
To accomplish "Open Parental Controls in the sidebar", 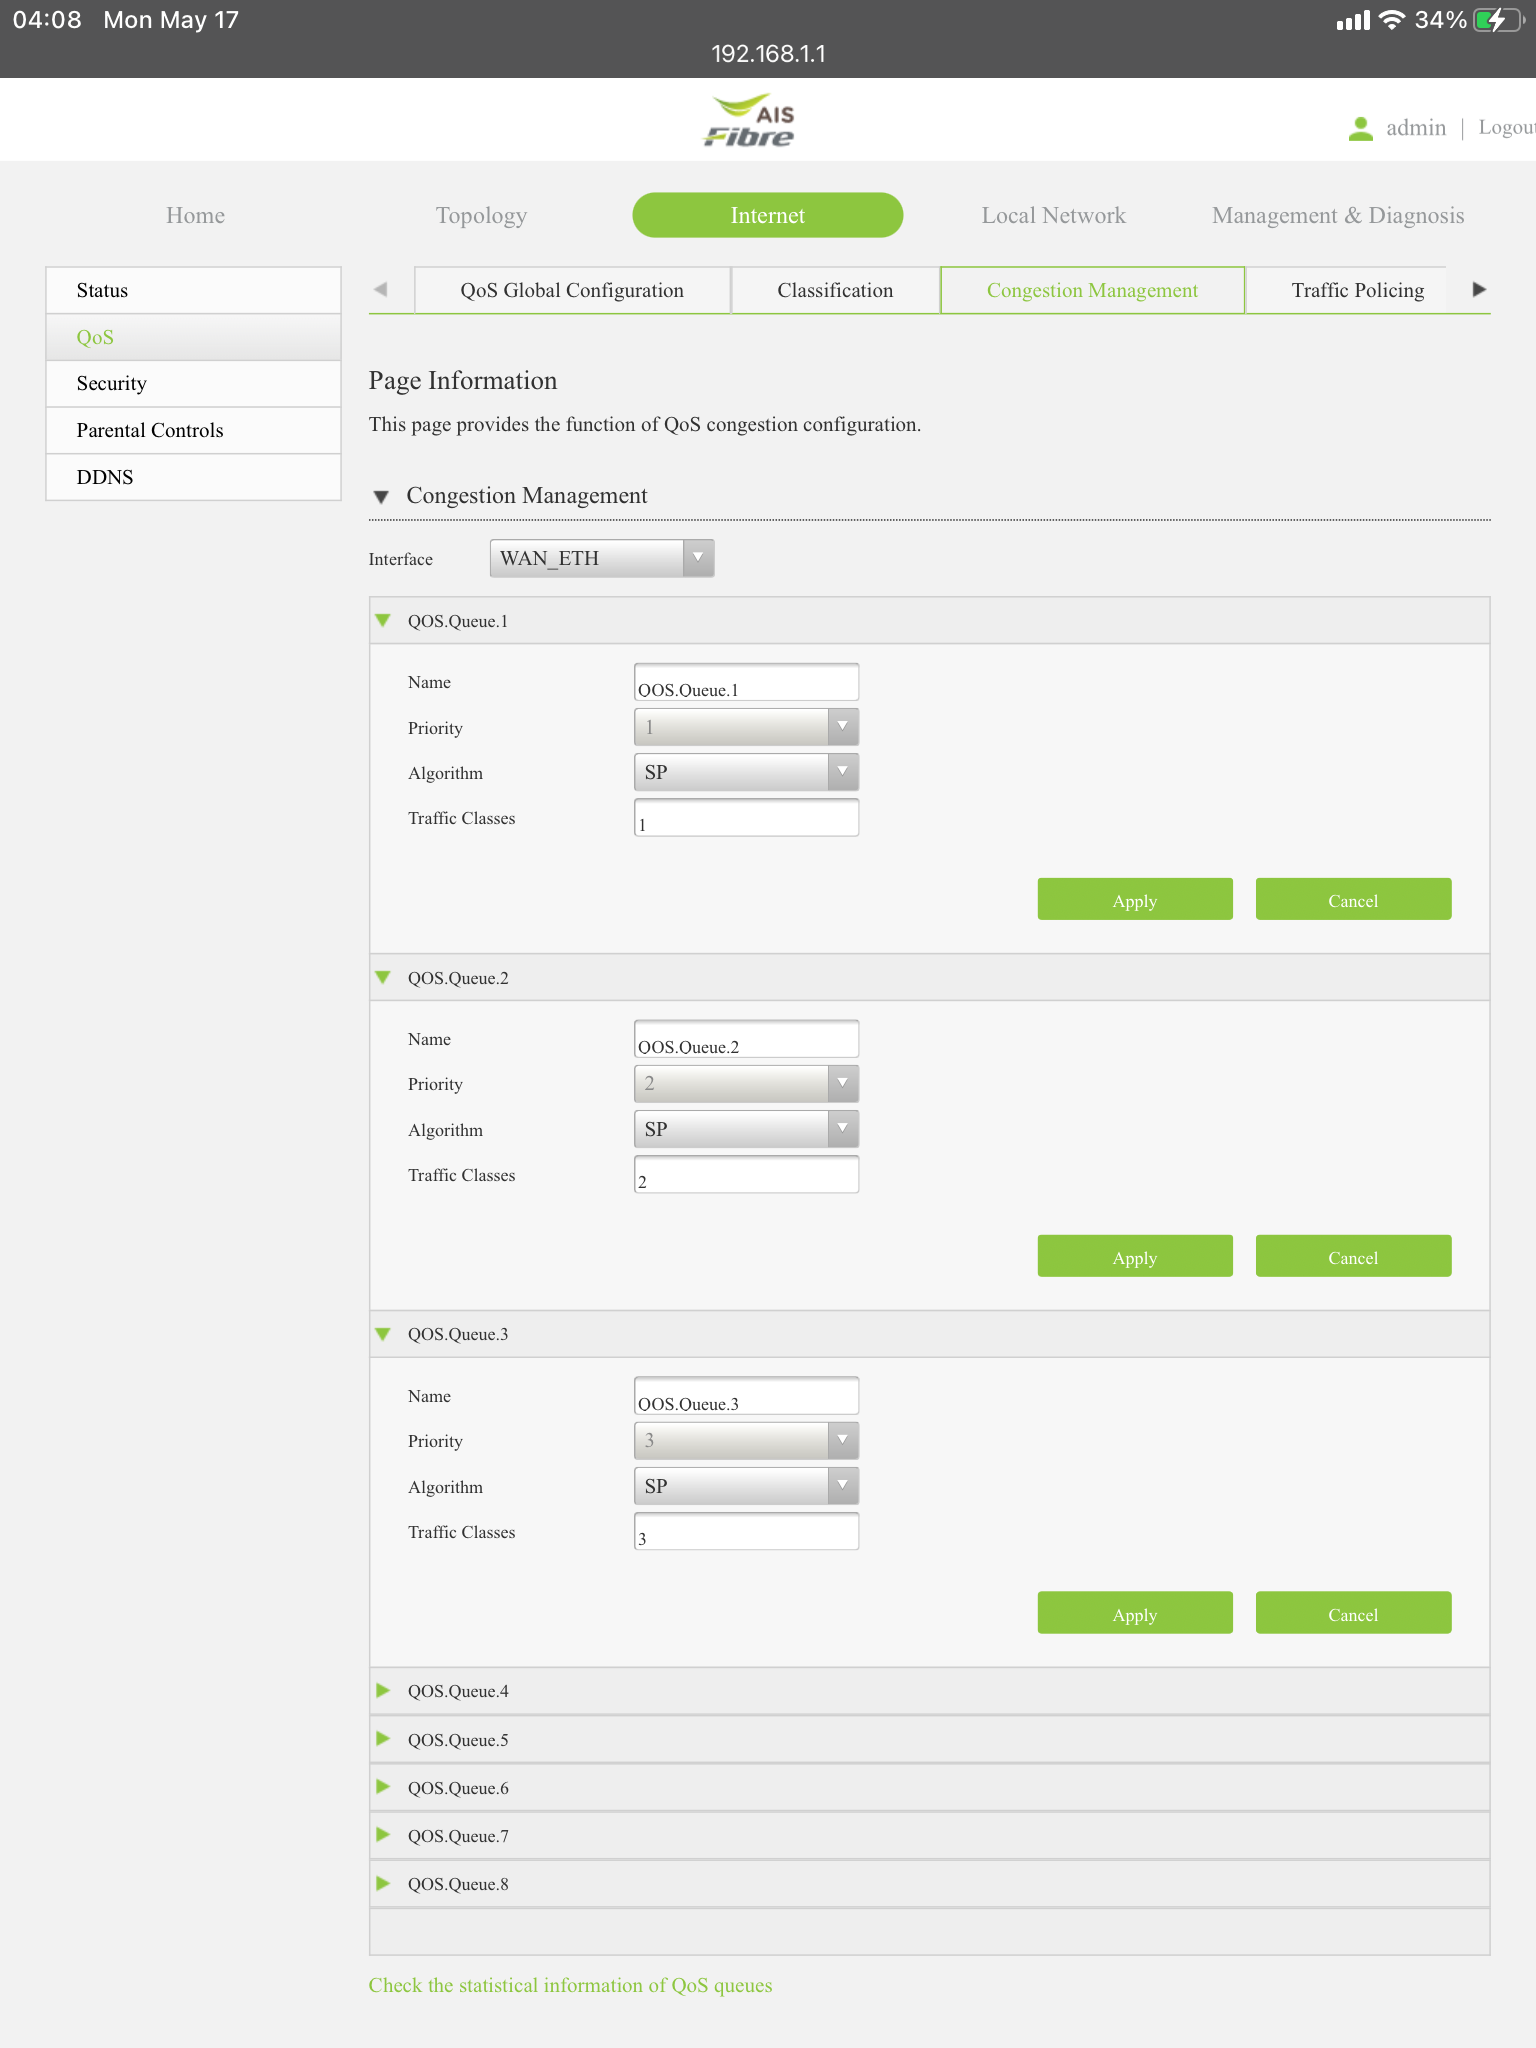I will pos(193,430).
